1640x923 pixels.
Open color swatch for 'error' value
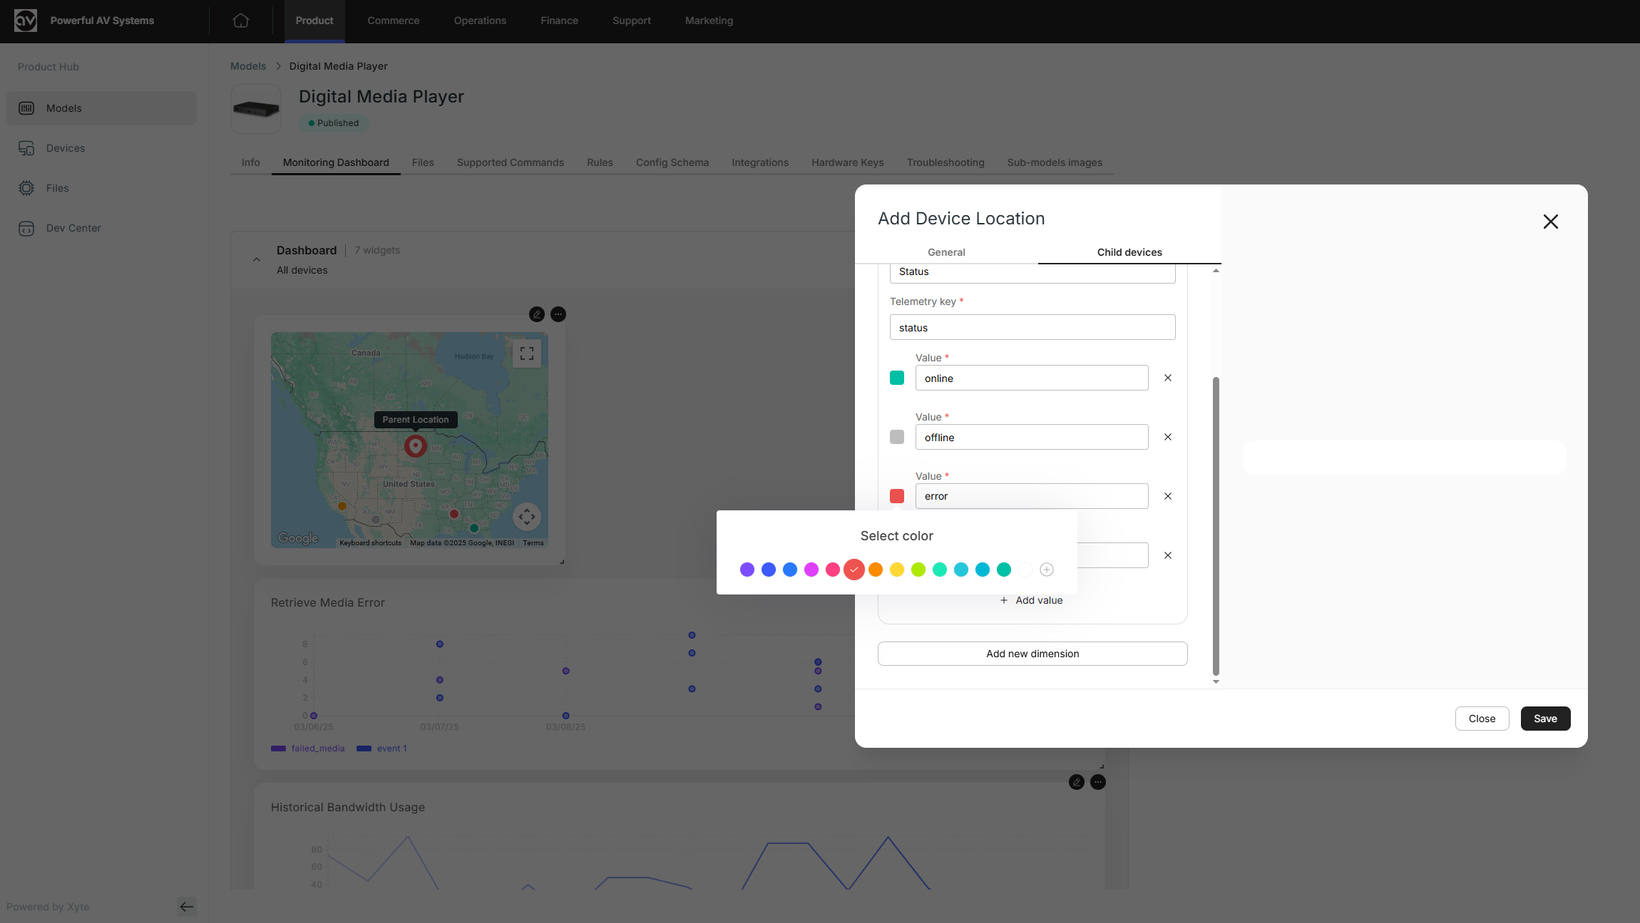pyautogui.click(x=897, y=496)
